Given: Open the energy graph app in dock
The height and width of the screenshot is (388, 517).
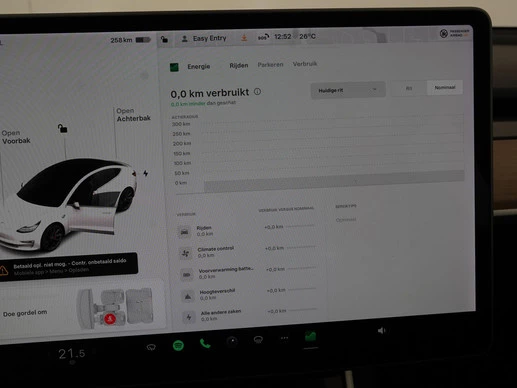Looking at the screenshot, I should tap(310, 336).
